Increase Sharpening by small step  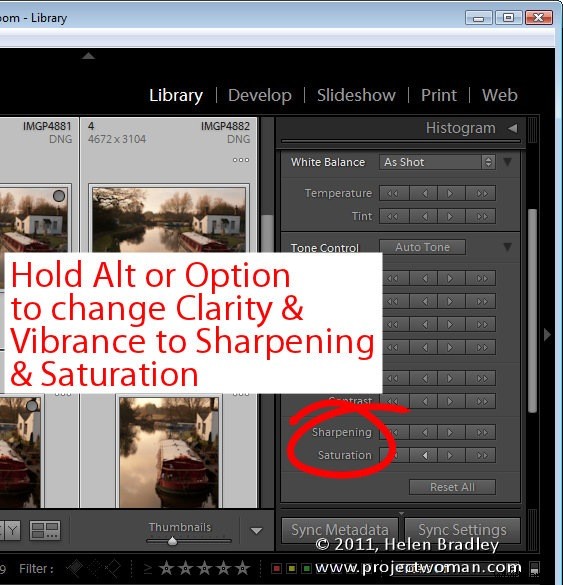[451, 432]
